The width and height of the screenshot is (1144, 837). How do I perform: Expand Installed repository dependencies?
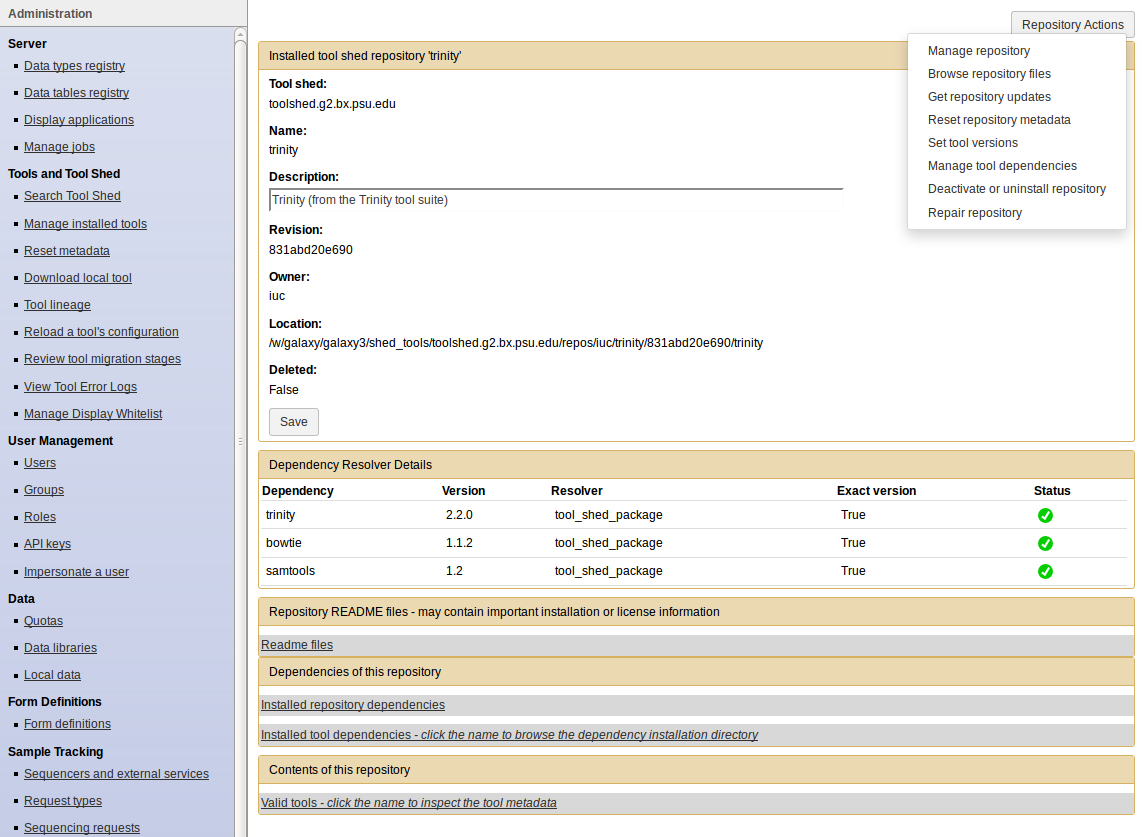pyautogui.click(x=352, y=705)
